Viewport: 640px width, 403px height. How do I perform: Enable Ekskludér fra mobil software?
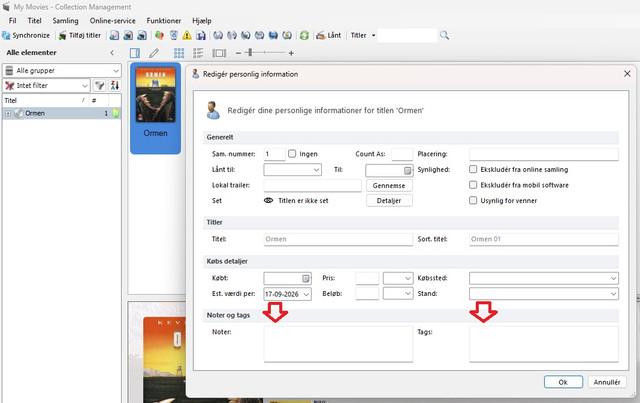473,185
